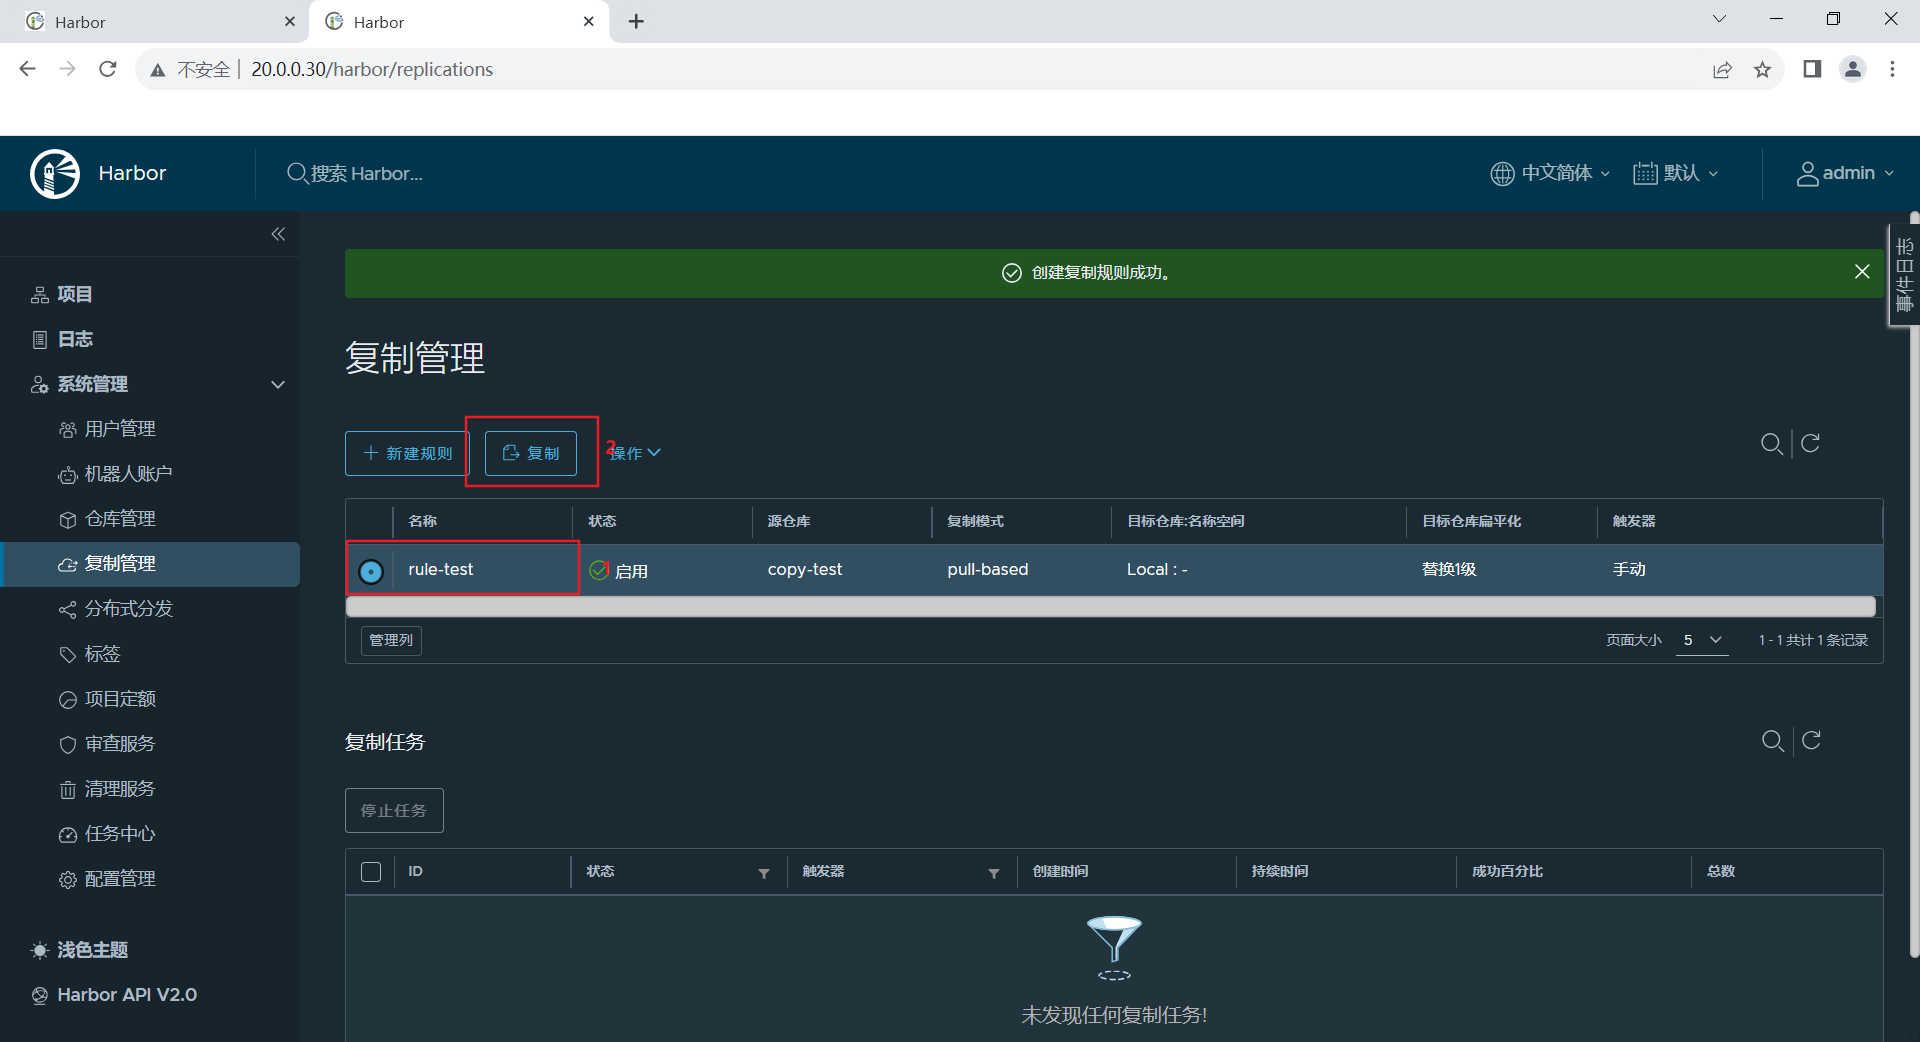Toggle select-all tasks checkbox
Viewport: 1920px width, 1042px height.
371,872
